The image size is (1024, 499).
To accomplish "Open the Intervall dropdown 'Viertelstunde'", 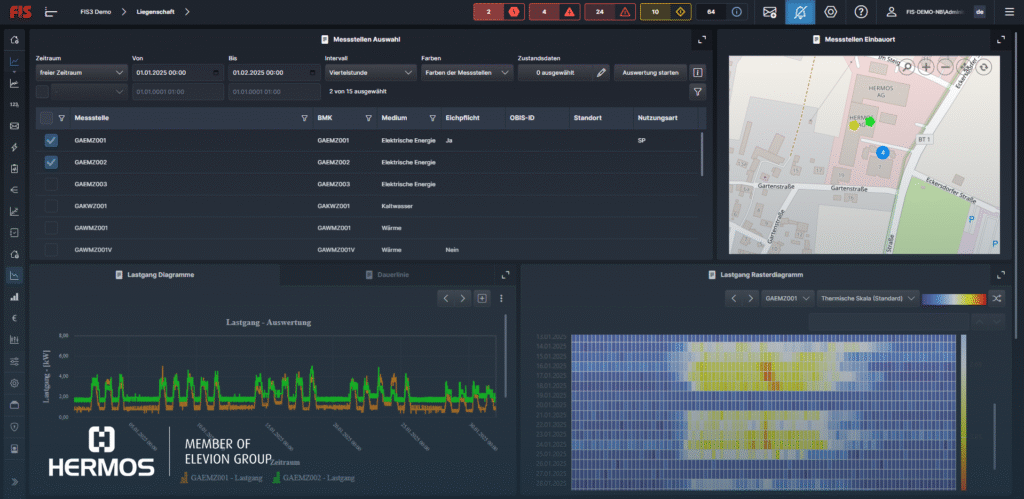I will tap(371, 72).
